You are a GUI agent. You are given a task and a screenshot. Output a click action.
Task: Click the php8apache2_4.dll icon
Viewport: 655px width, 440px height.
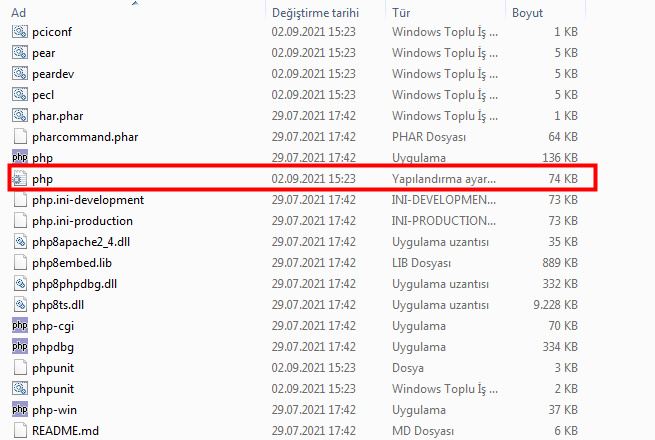[x=20, y=242]
